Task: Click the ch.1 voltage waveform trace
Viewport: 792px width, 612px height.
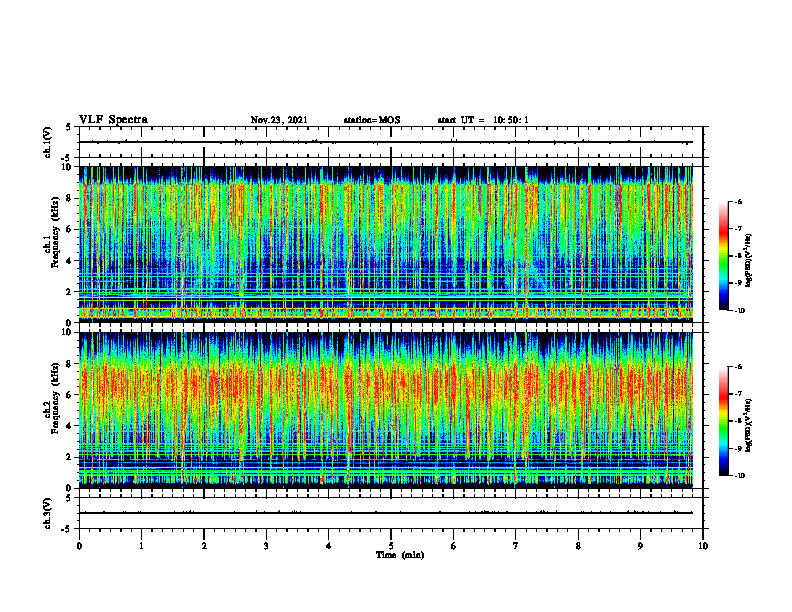Action: (x=386, y=142)
